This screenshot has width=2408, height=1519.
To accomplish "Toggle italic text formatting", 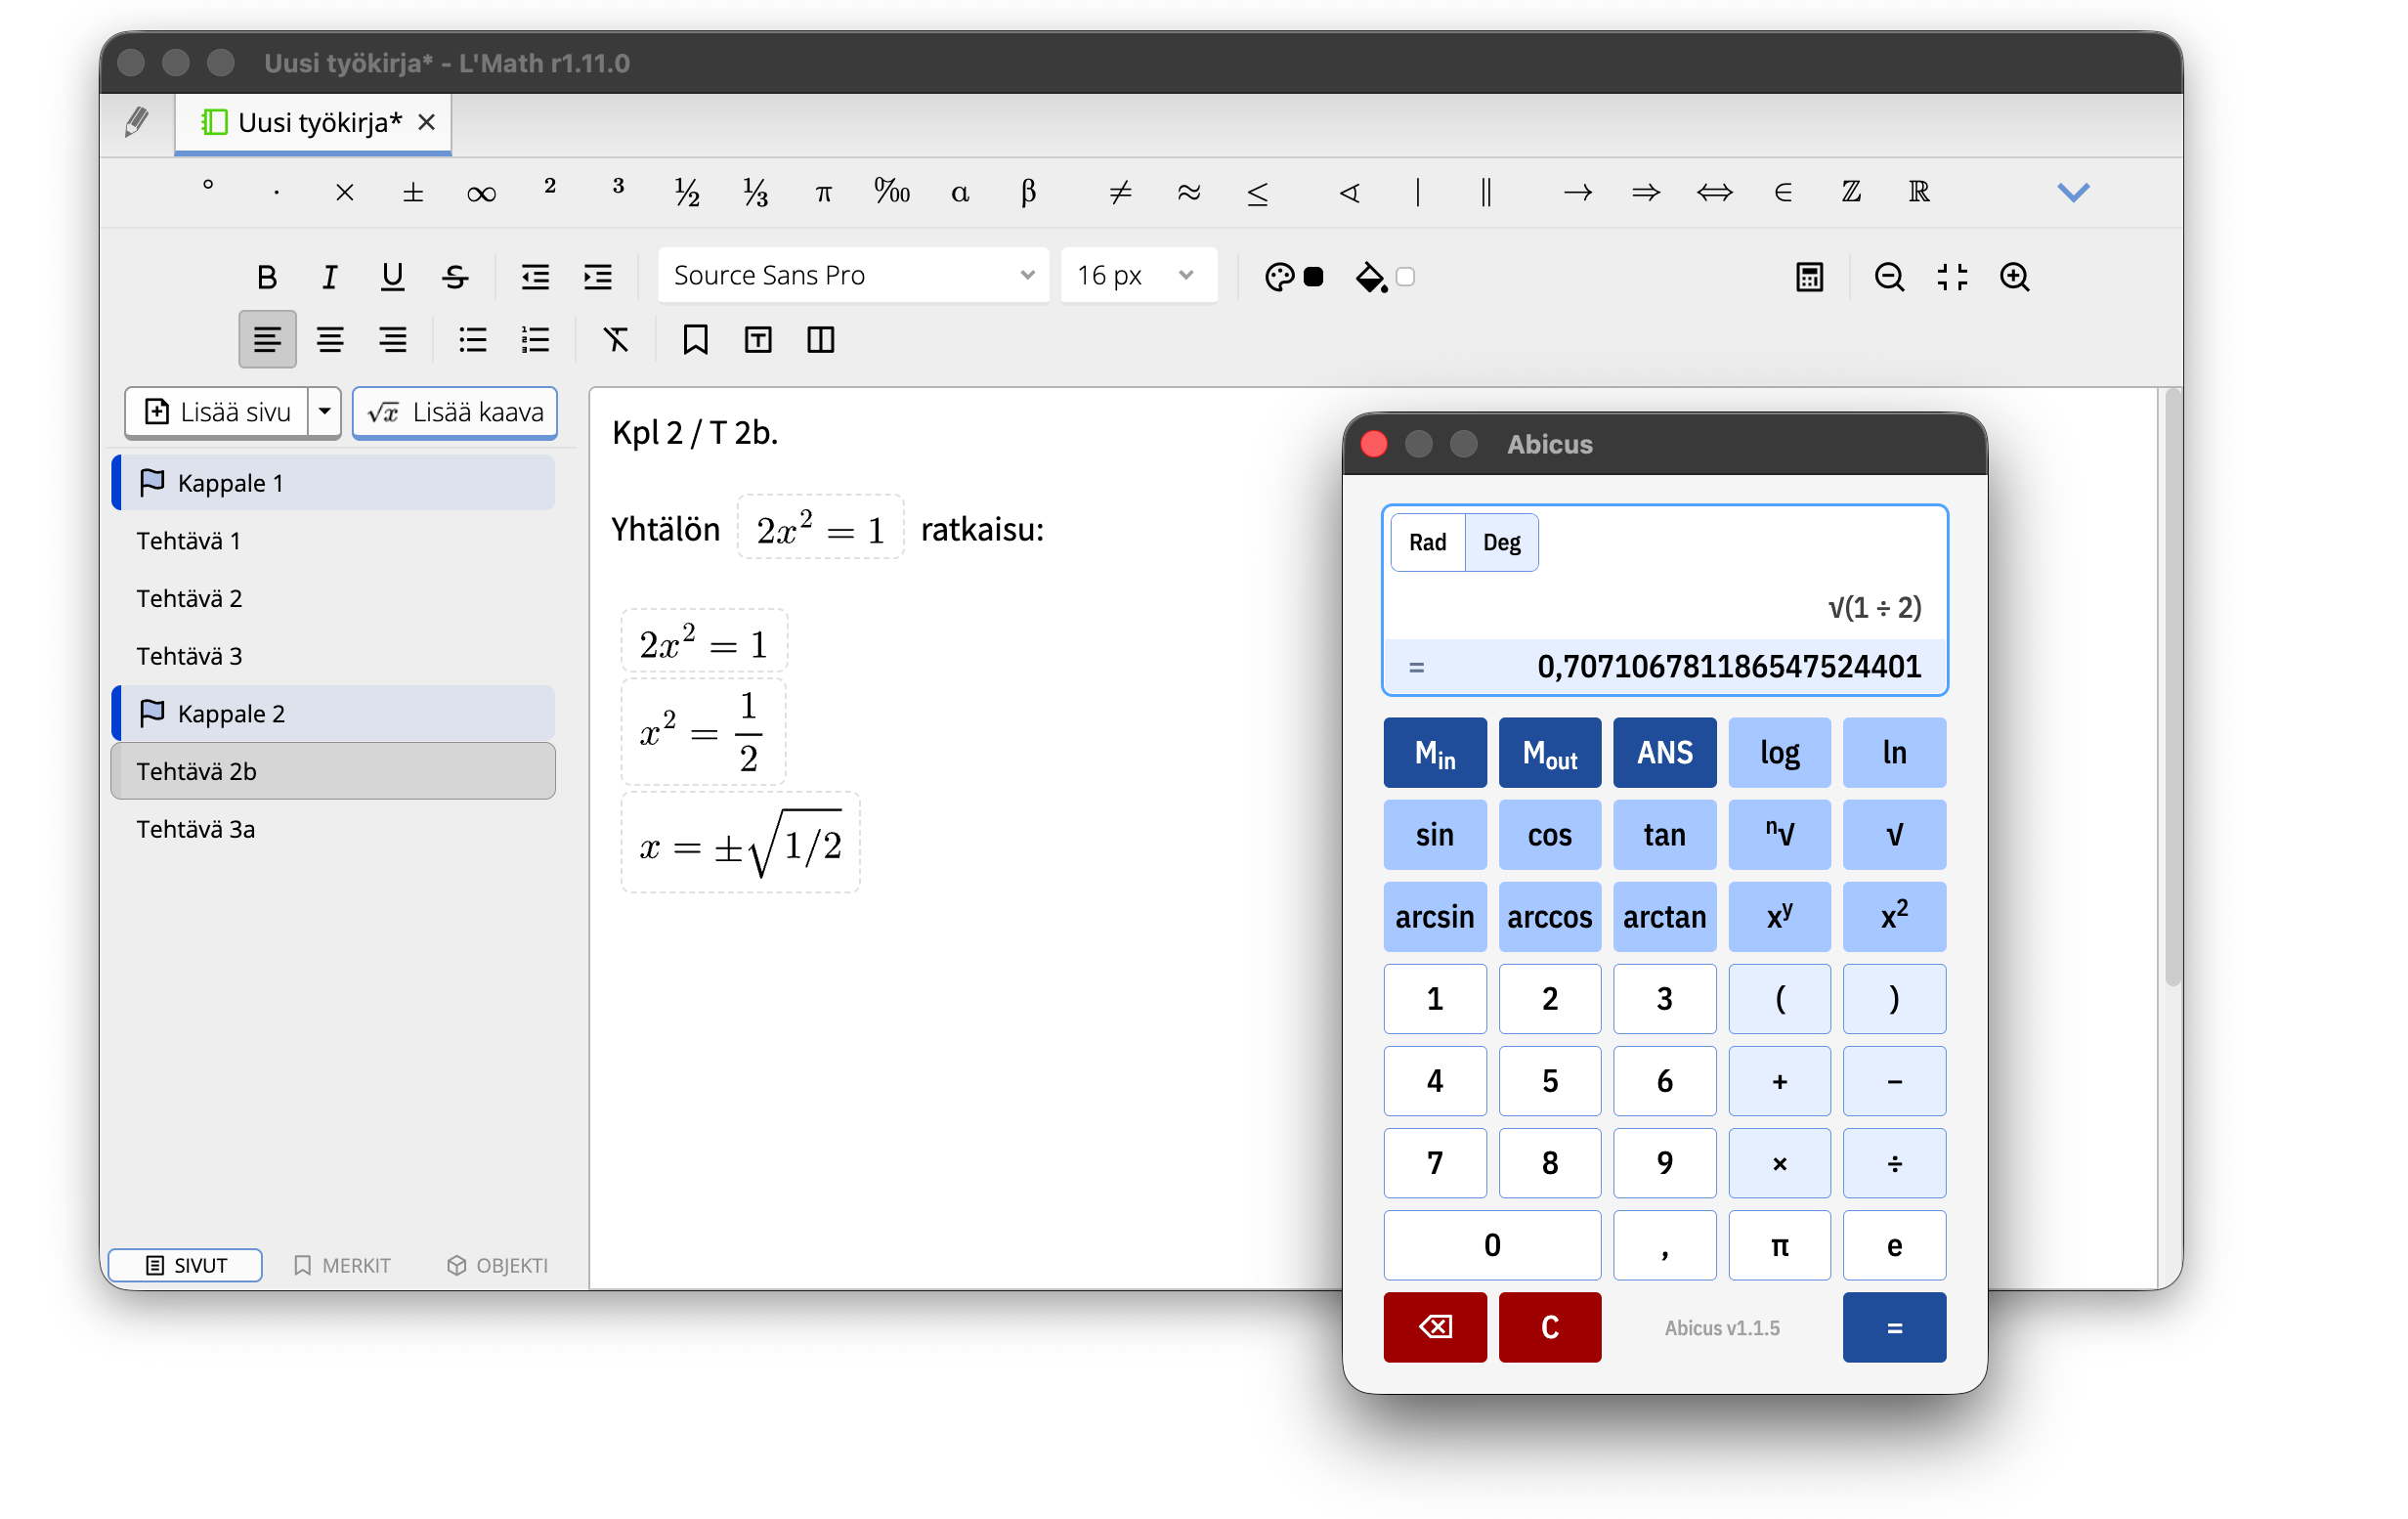I will [x=329, y=277].
